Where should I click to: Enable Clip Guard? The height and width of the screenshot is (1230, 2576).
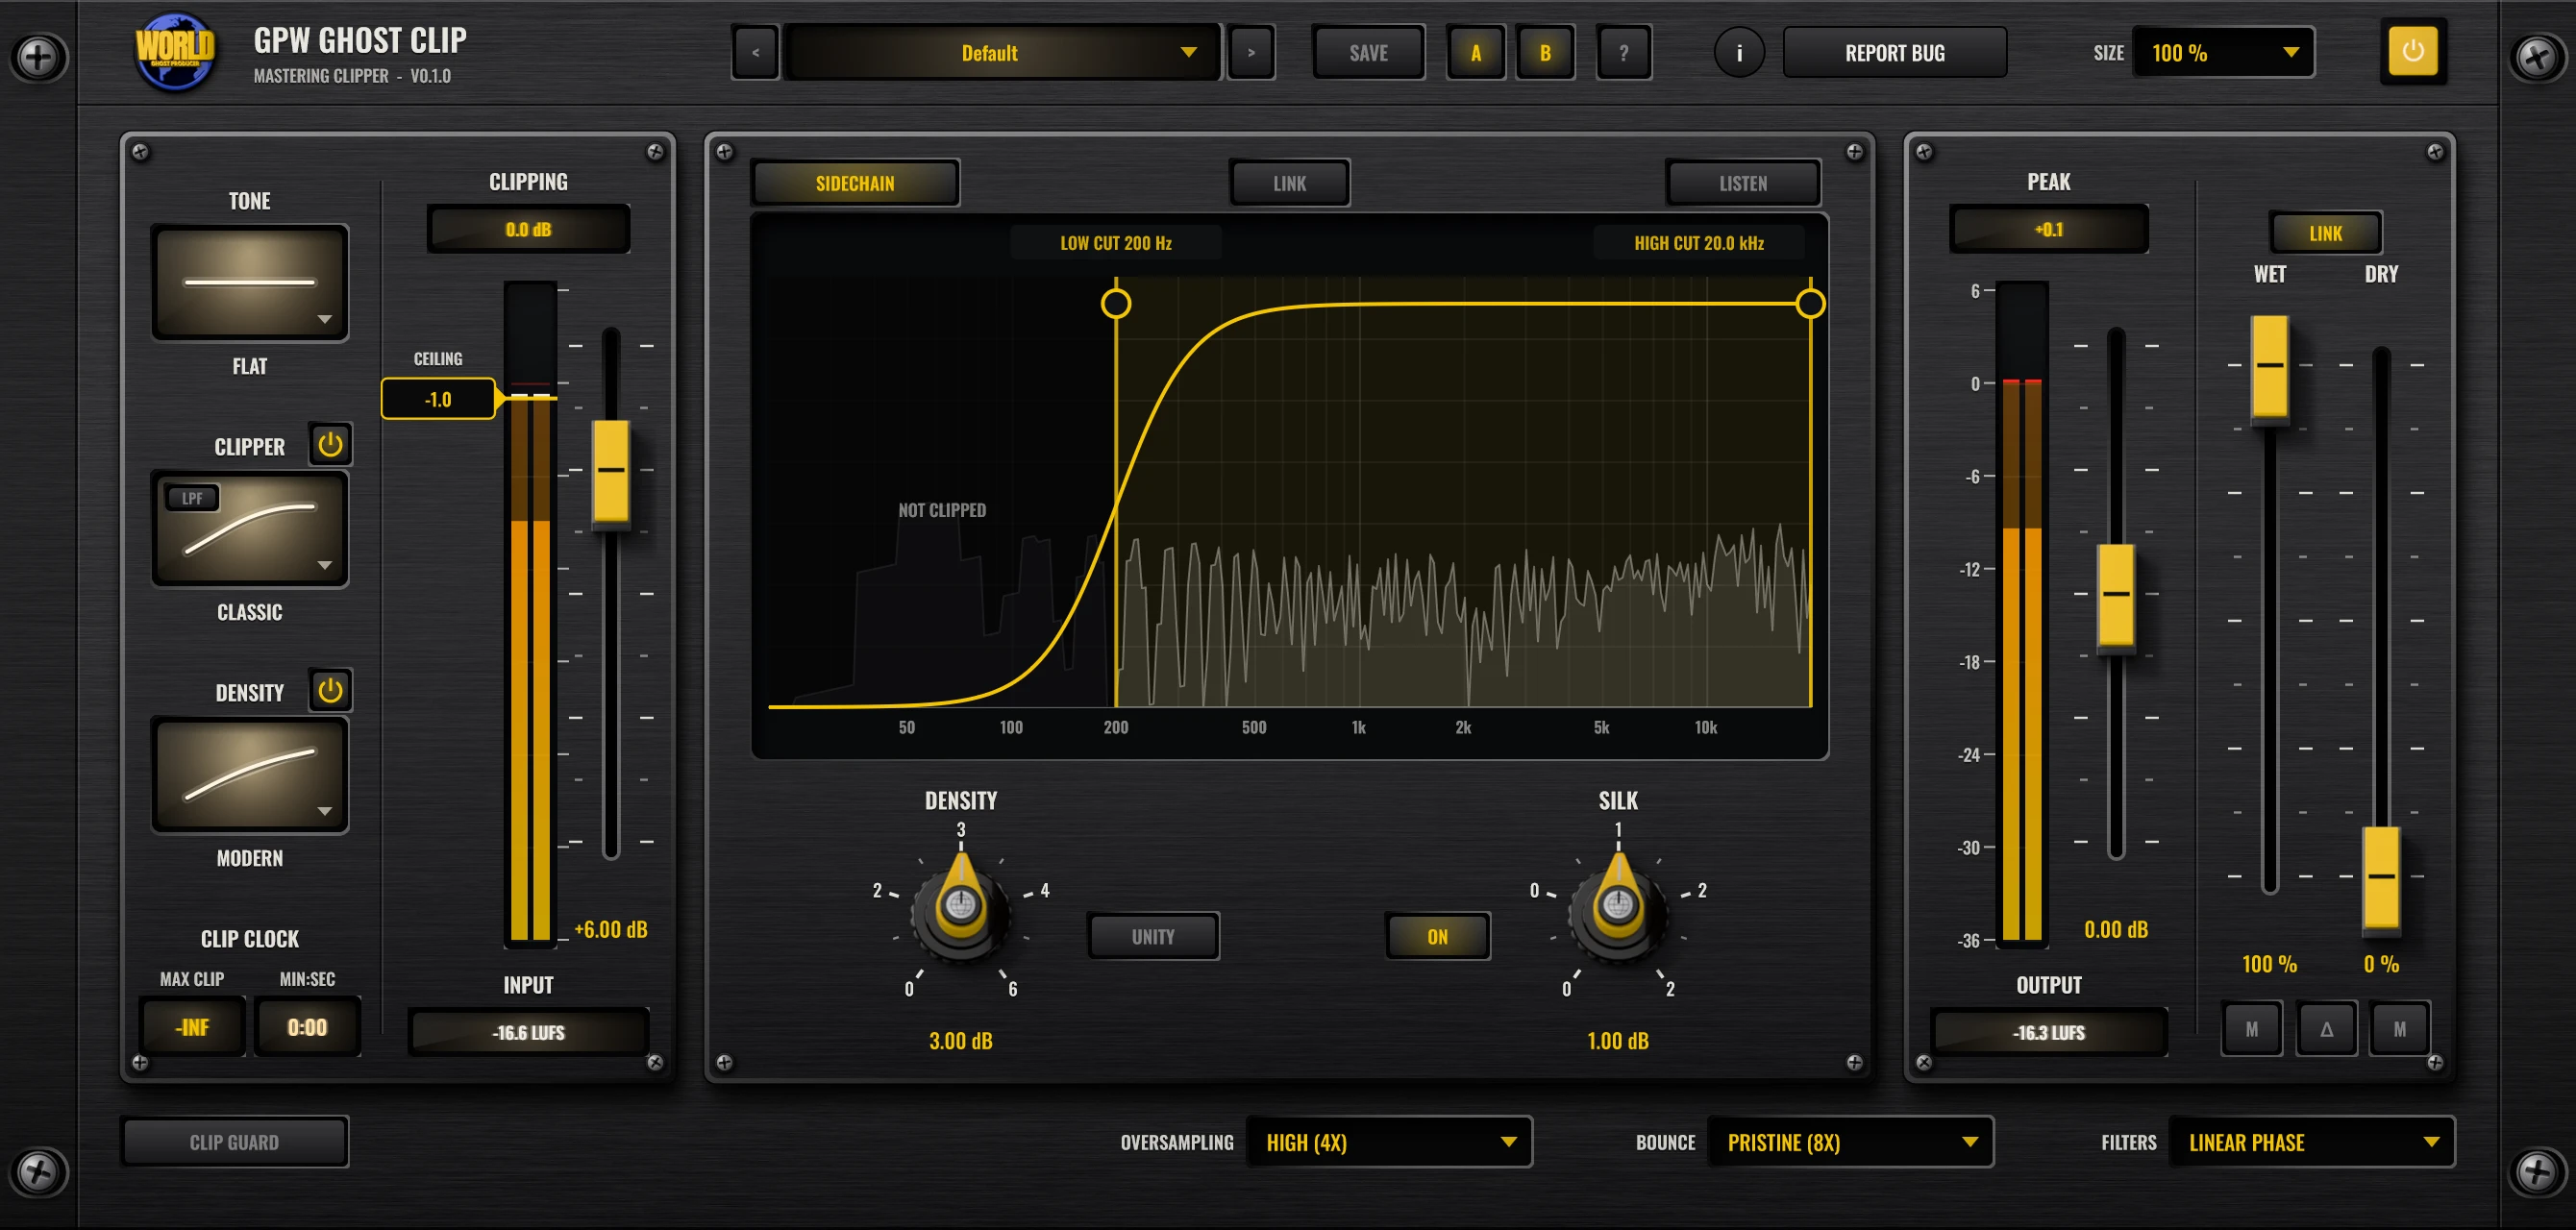234,1142
